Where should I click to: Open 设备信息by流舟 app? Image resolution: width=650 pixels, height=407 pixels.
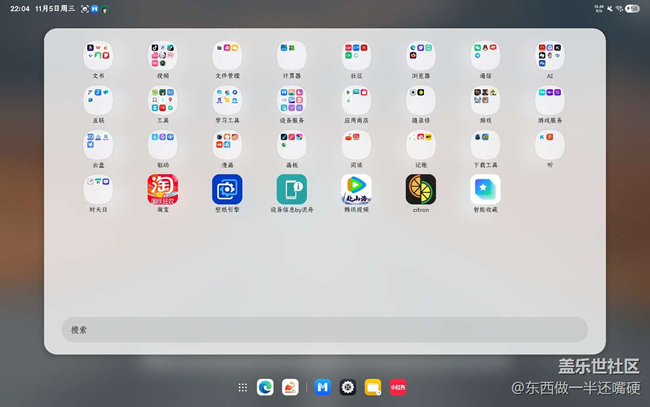click(292, 189)
